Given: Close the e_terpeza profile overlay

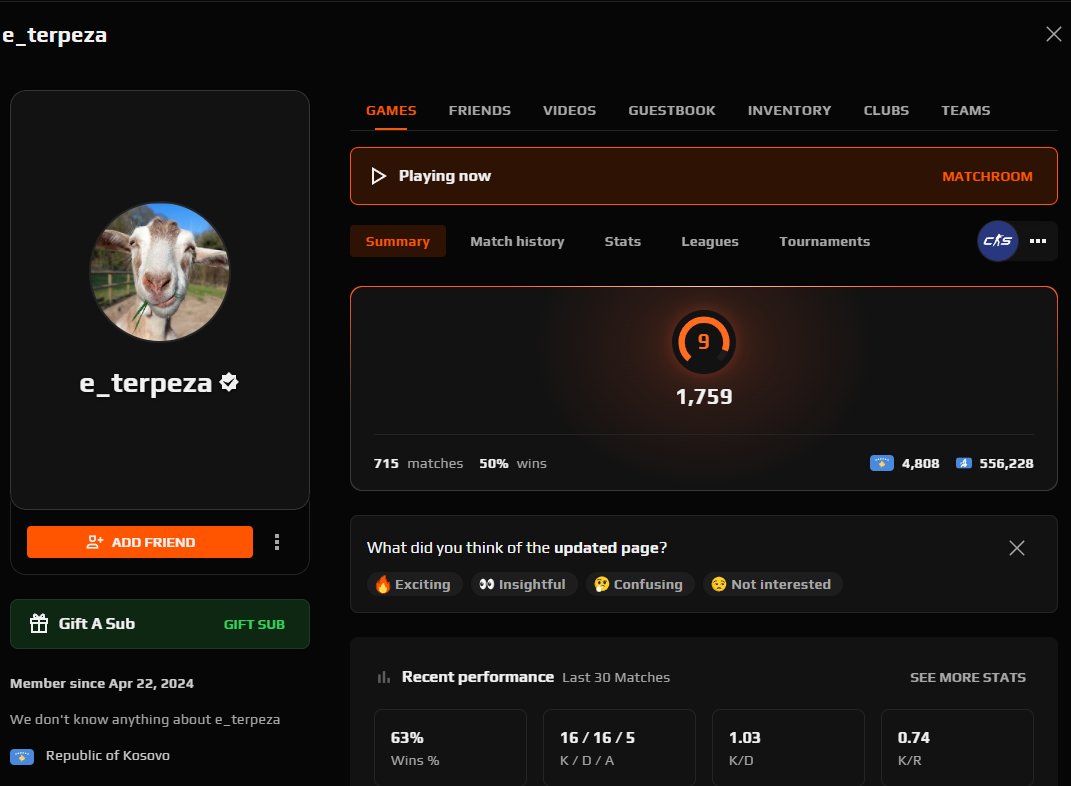Looking at the screenshot, I should [1053, 34].
